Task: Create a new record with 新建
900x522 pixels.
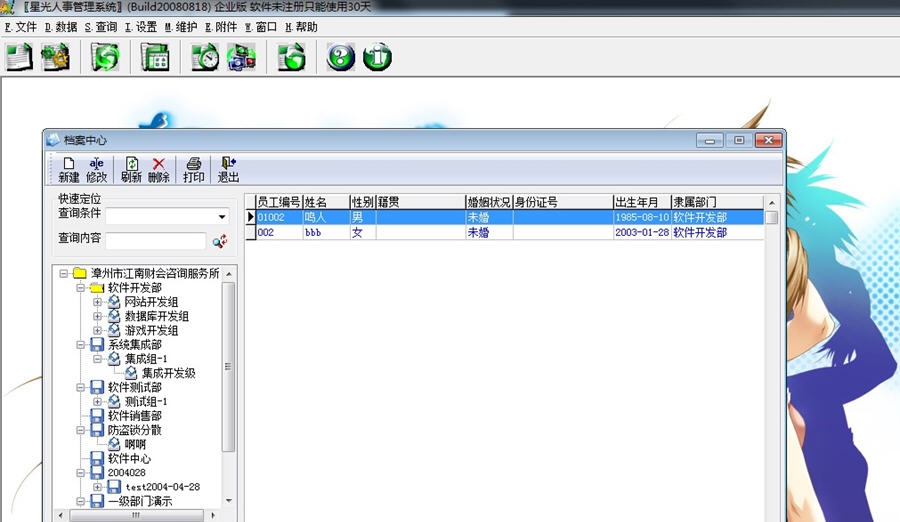Action: click(69, 170)
